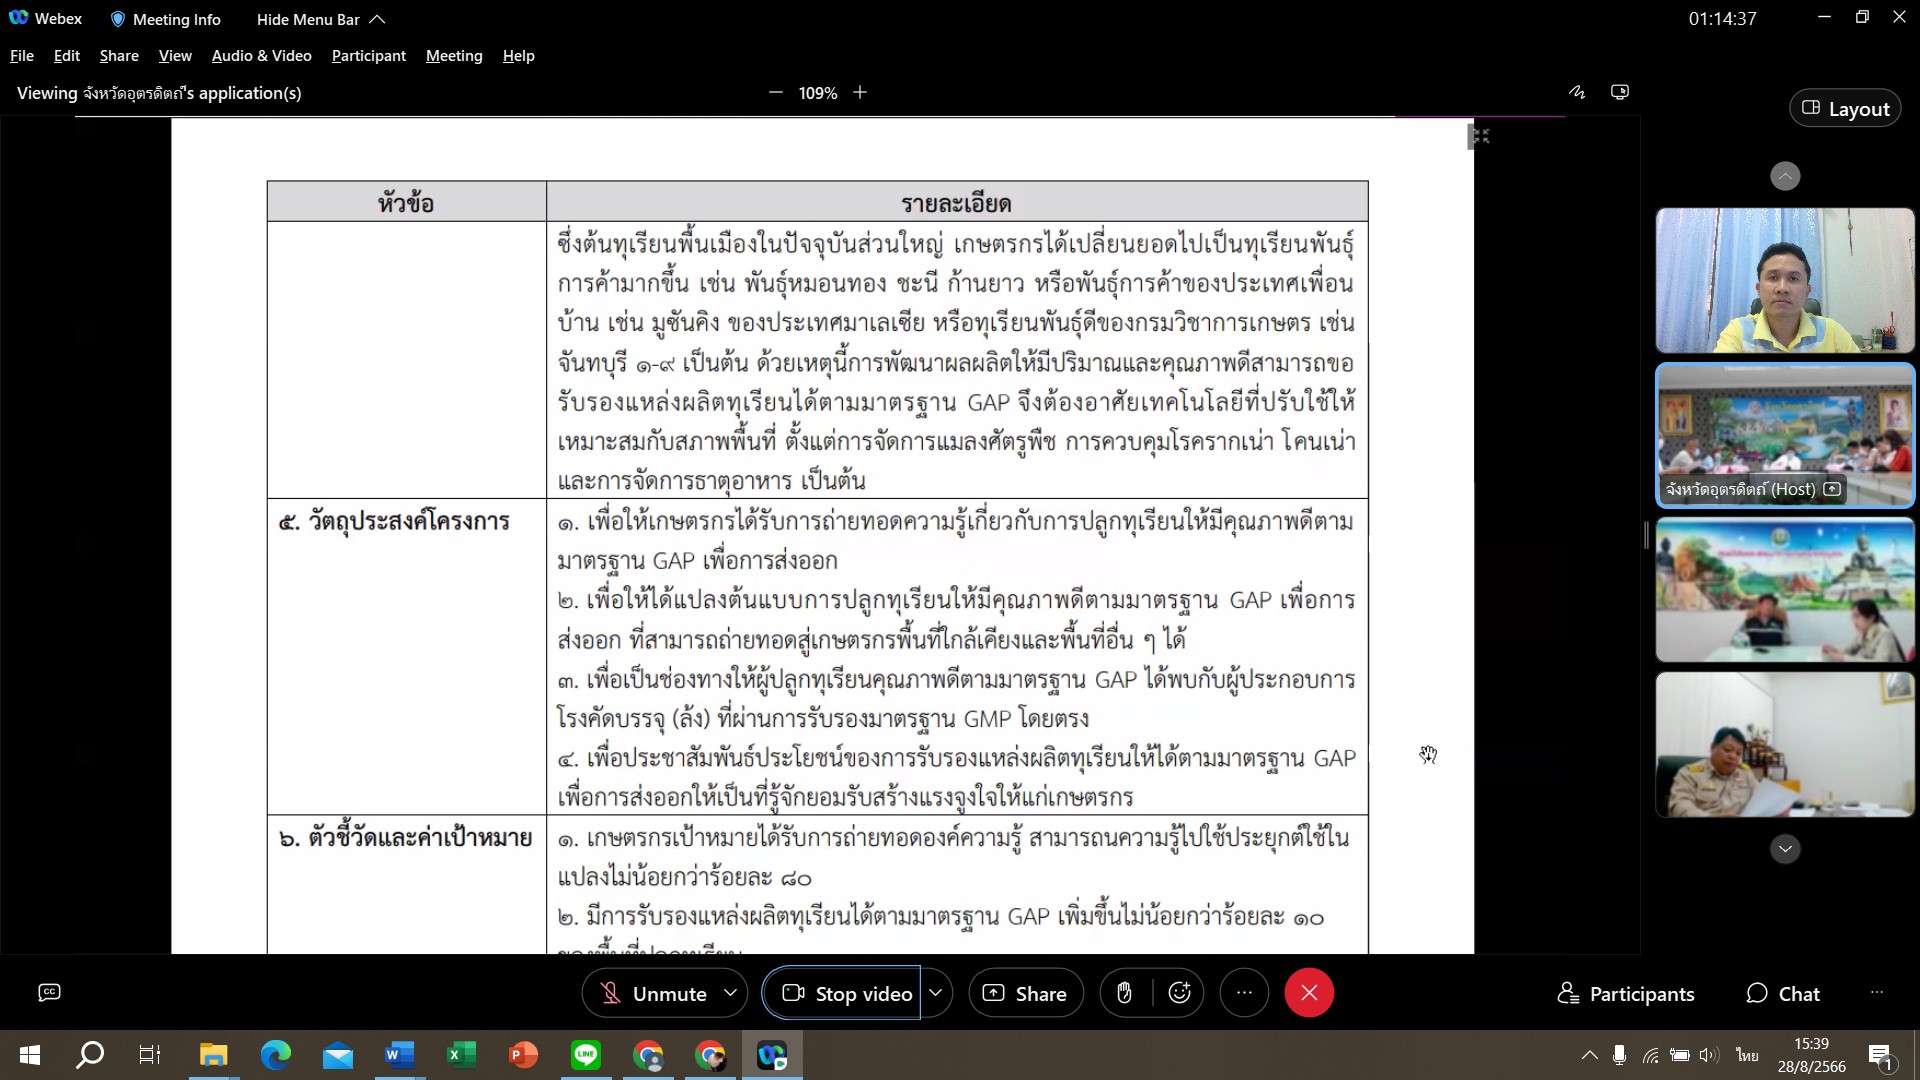The image size is (1920, 1080).
Task: Open second Chrome icon on taskbar
Action: [710, 1055]
